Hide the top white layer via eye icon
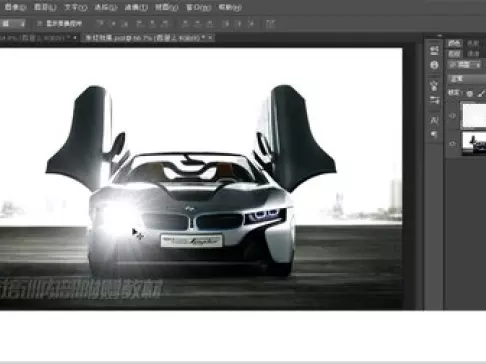 tap(452, 116)
